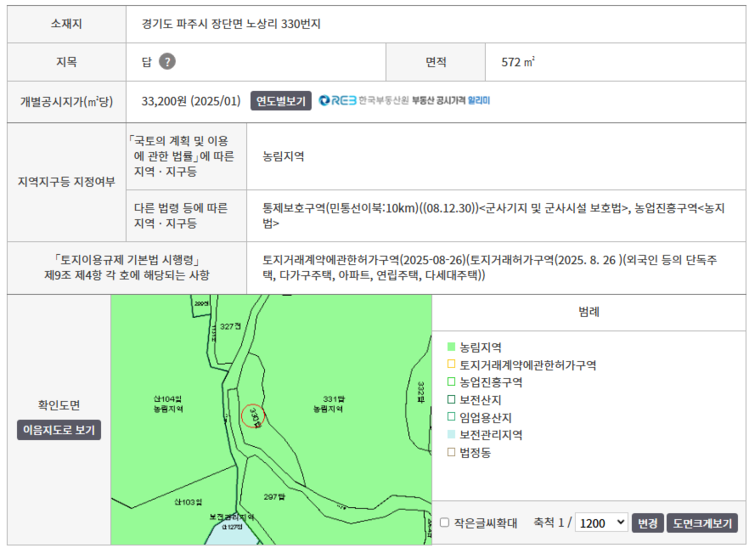
Task: Select the 법정동 legend swatch
Action: coord(451,452)
